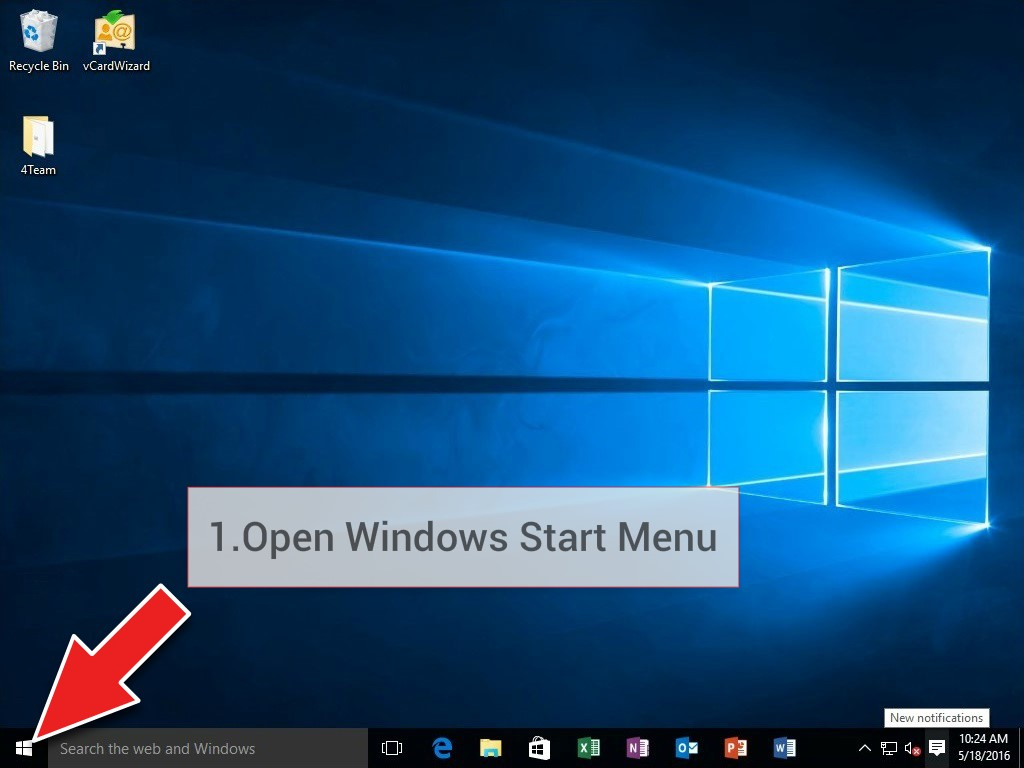Open File Explorer from the taskbar
Viewport: 1024px width, 768px height.
[x=490, y=748]
